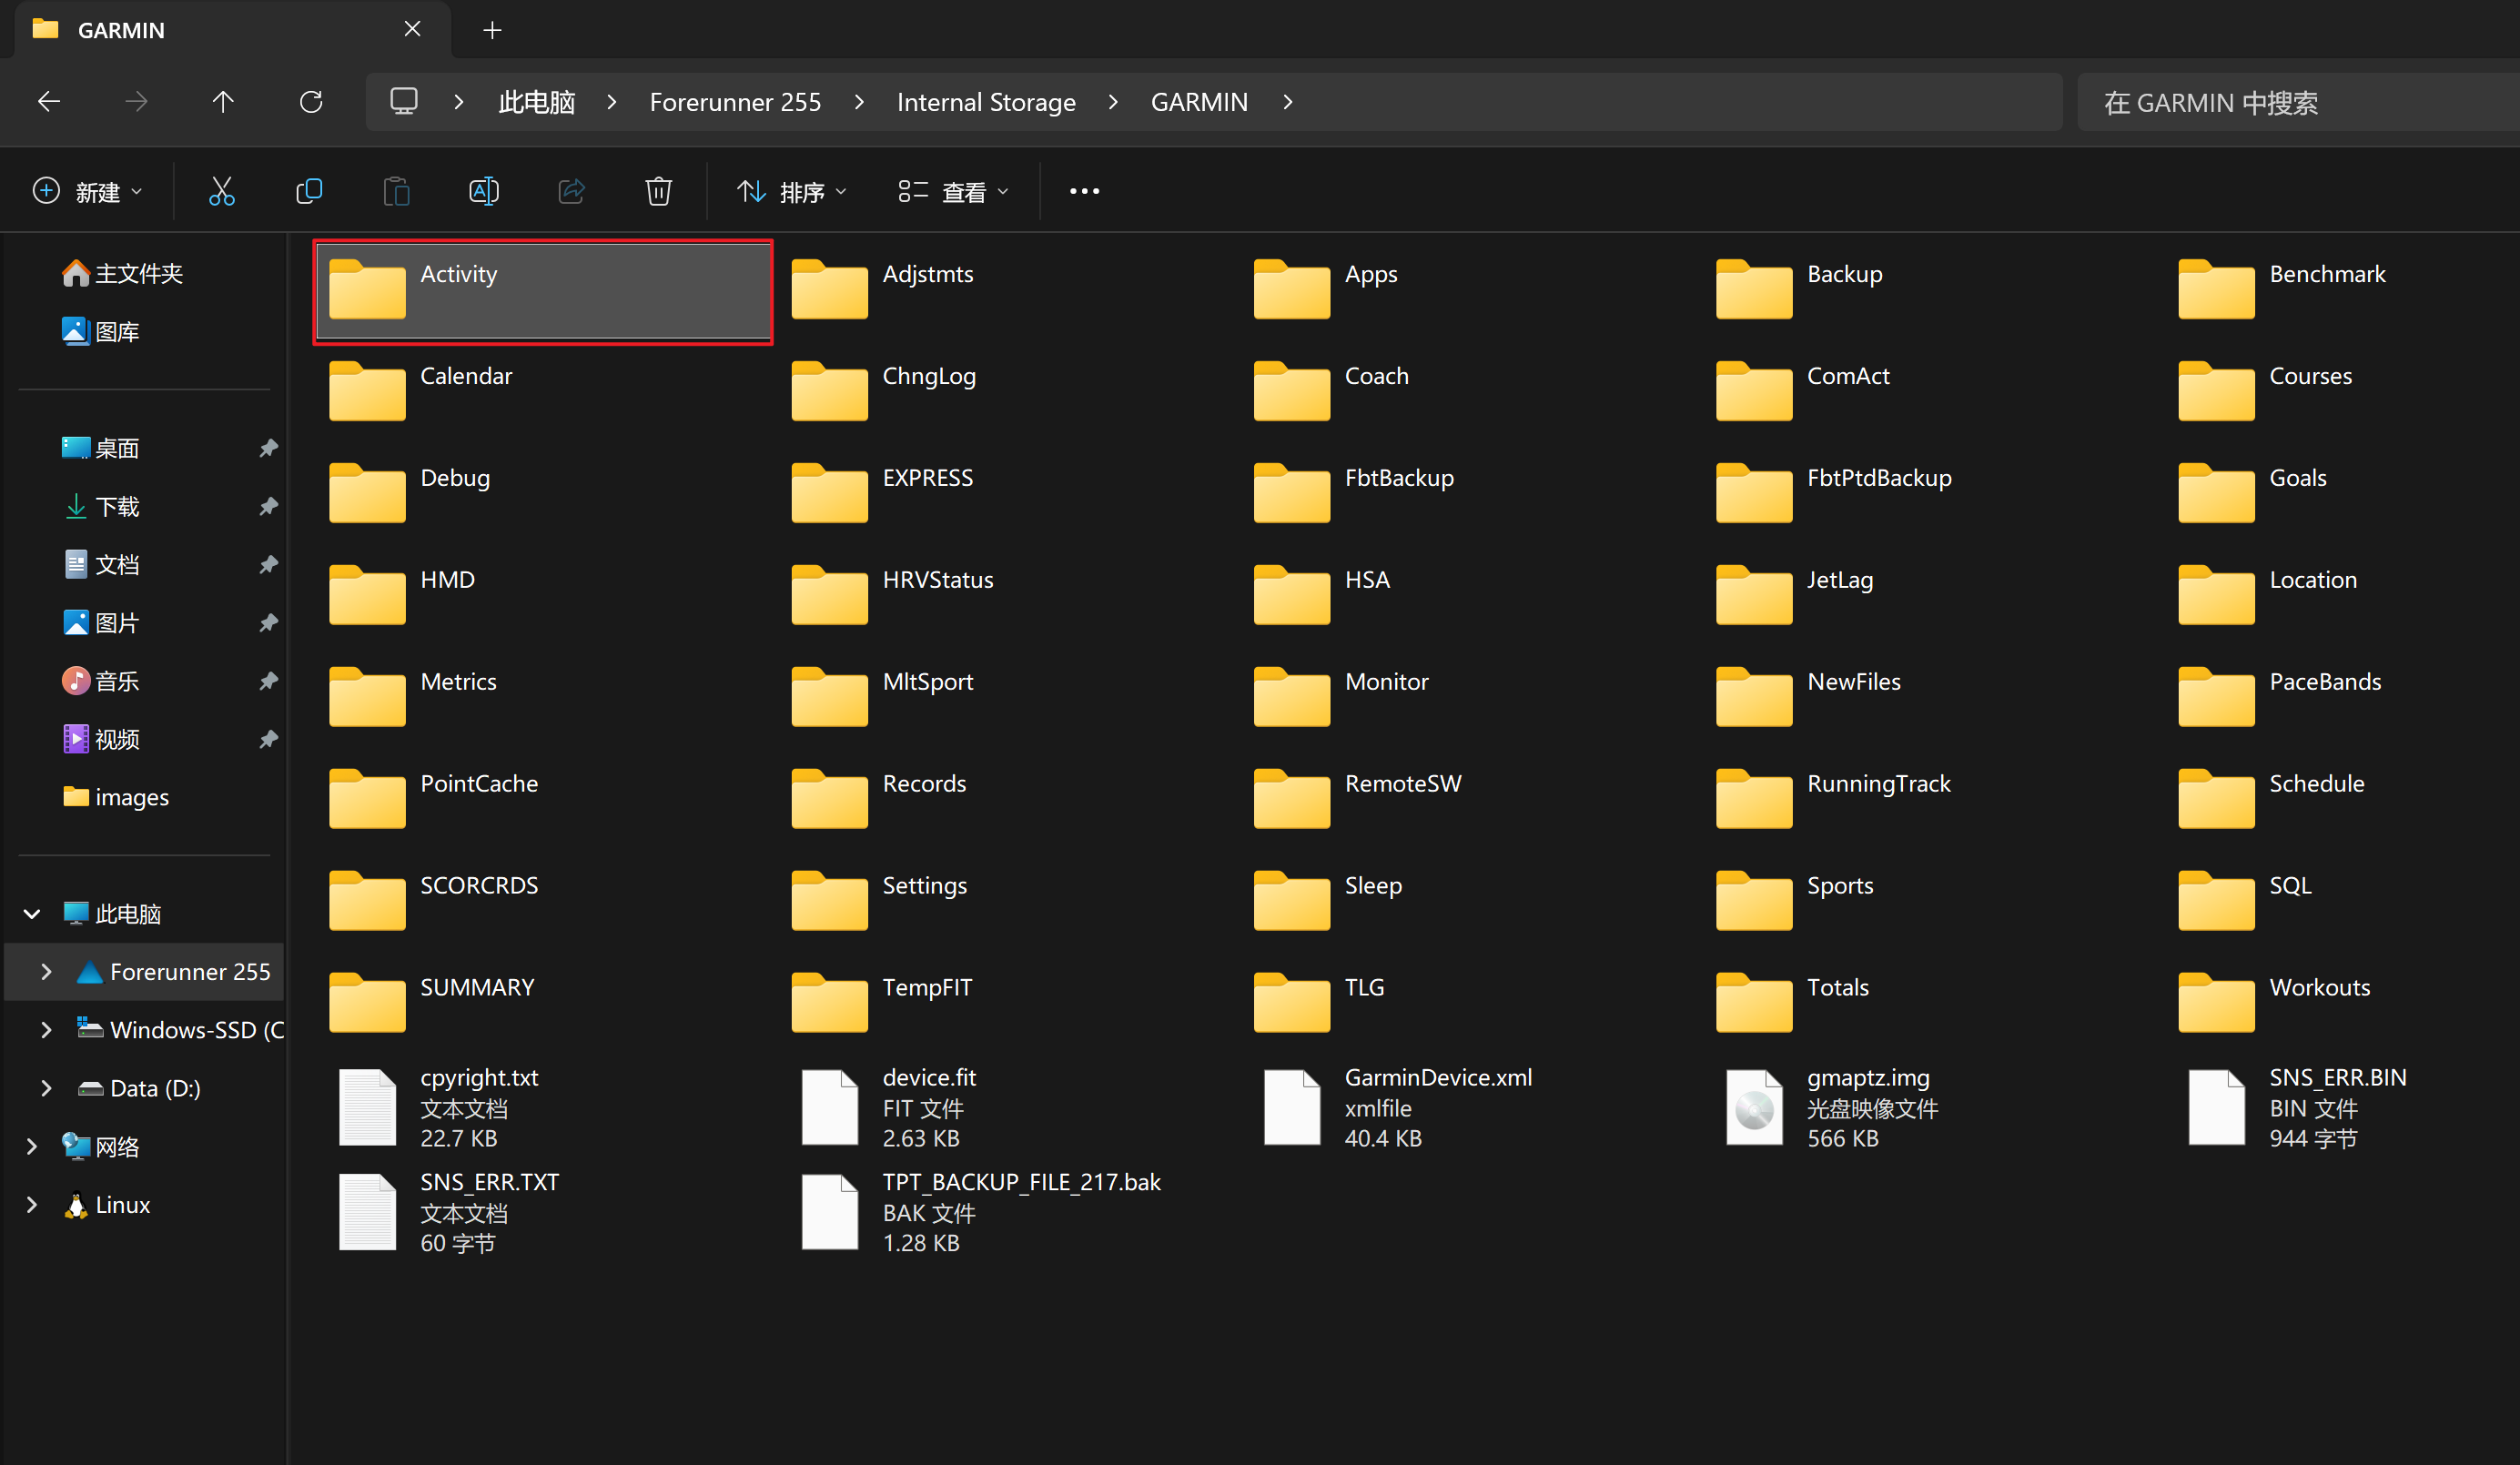
Task: Click the search GARMIN input field
Action: tap(2299, 101)
